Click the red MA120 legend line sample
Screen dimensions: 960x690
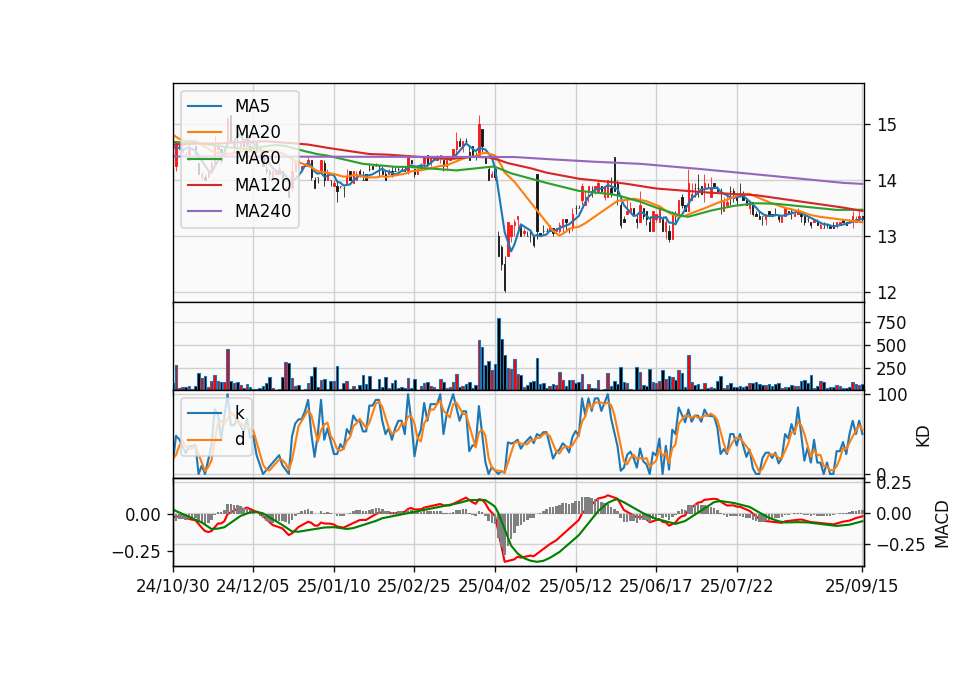click(204, 185)
